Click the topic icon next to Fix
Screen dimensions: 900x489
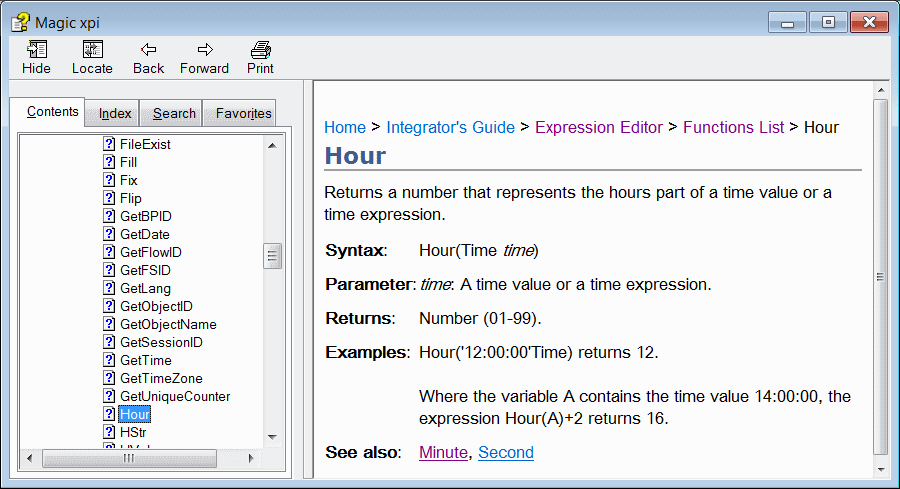tap(109, 180)
